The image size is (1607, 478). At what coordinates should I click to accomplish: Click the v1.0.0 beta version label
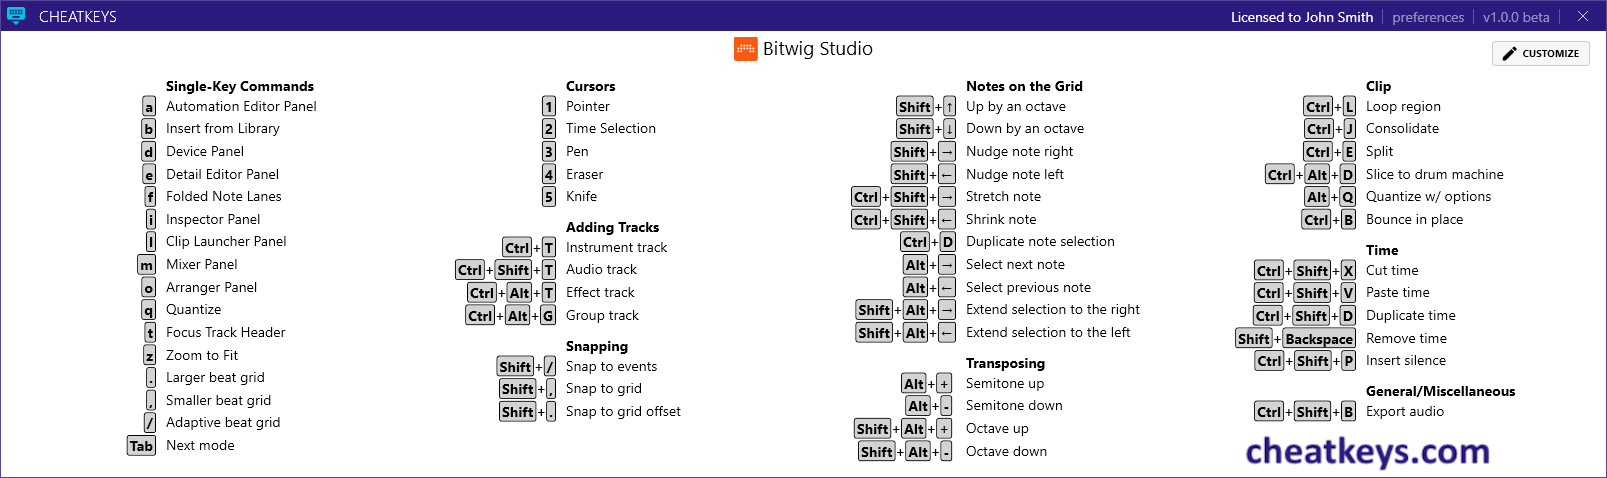click(1516, 17)
